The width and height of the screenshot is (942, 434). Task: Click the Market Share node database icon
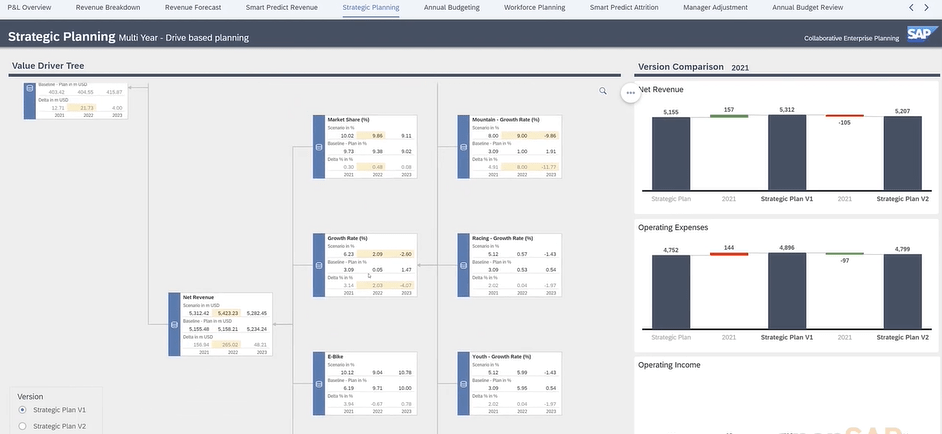pyautogui.click(x=320, y=147)
